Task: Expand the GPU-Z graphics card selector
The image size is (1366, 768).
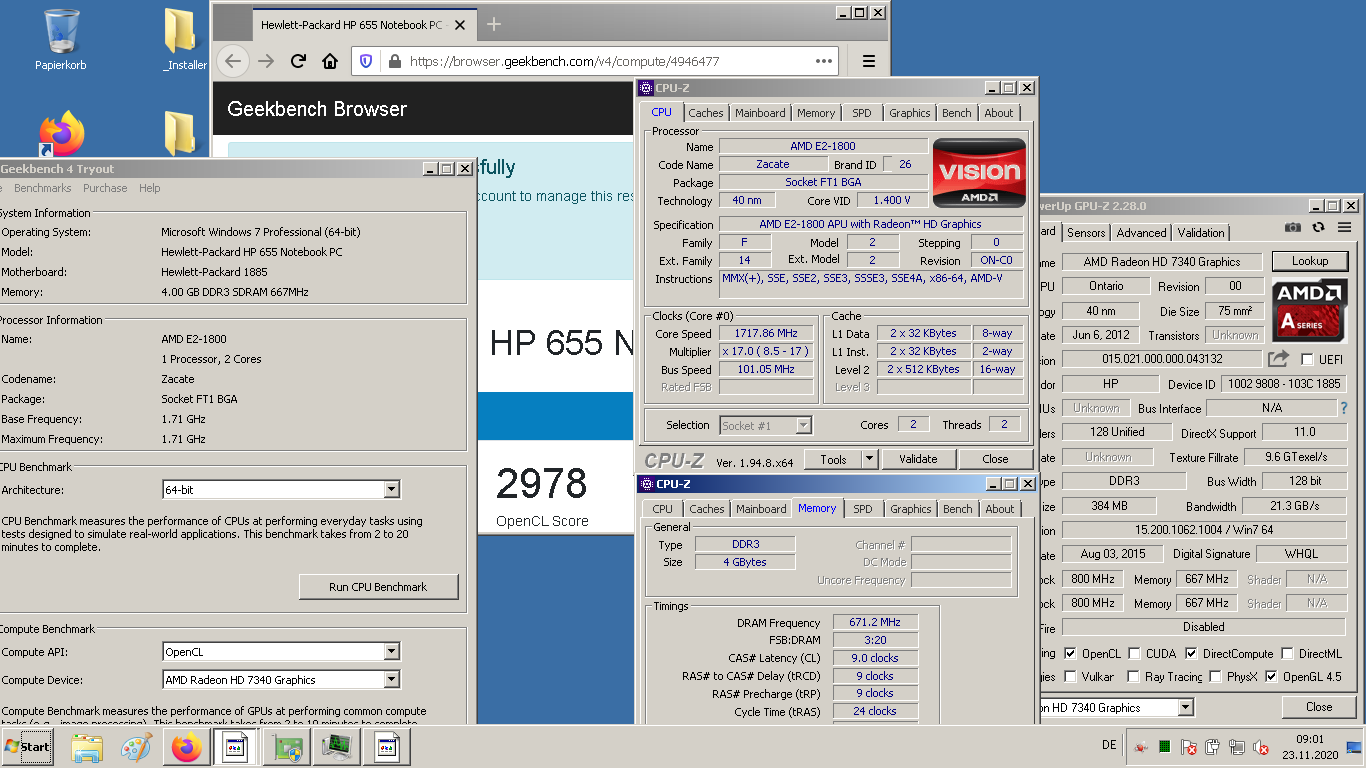Action: tap(1185, 707)
